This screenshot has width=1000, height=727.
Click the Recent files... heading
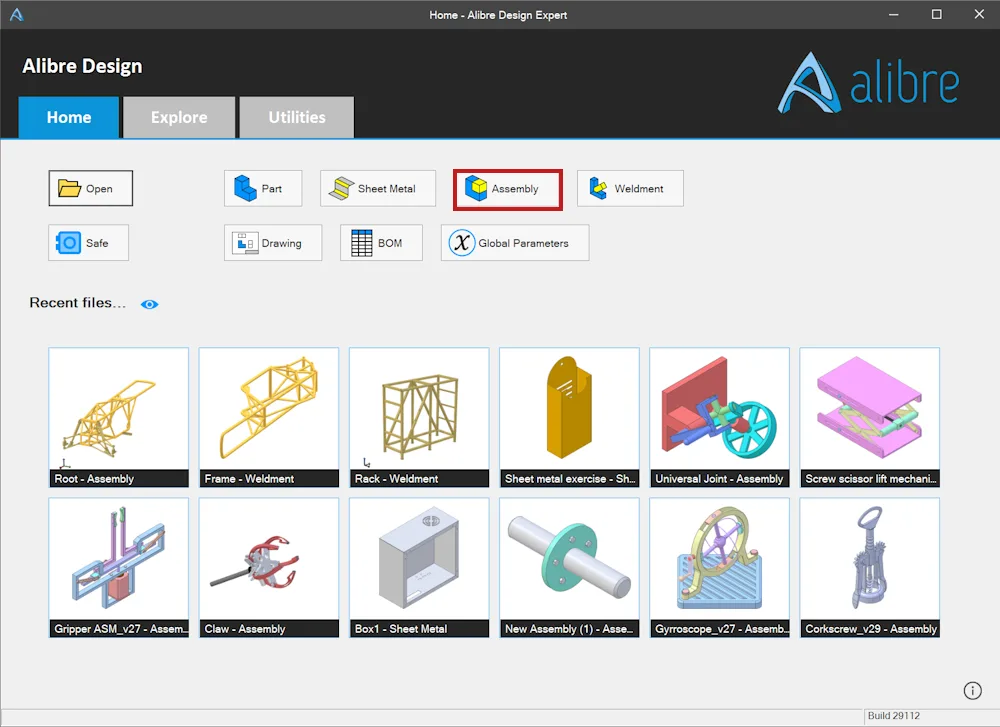click(x=77, y=303)
